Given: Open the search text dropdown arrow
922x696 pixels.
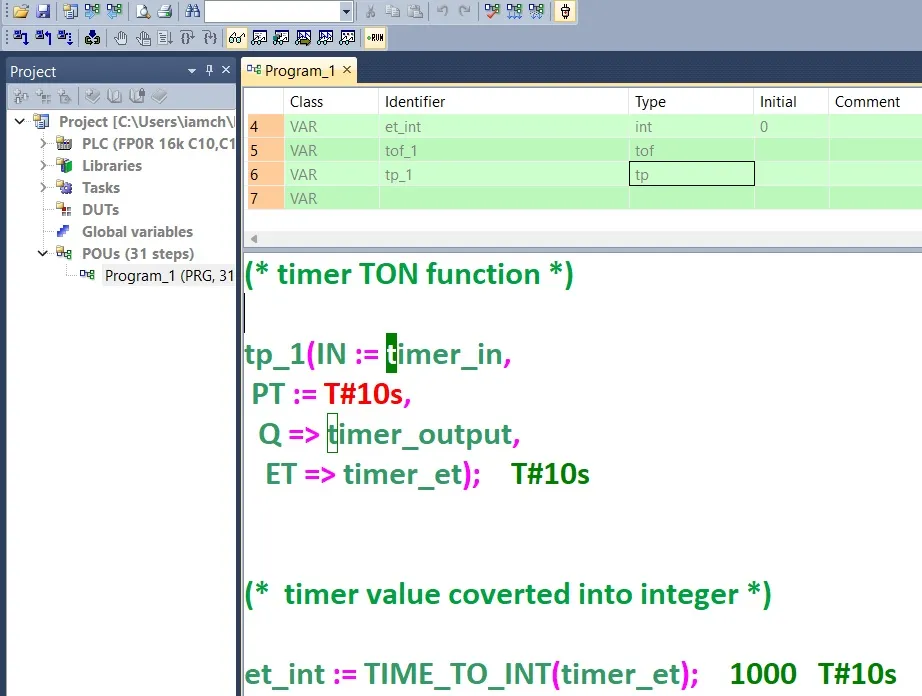Looking at the screenshot, I should click(x=345, y=11).
